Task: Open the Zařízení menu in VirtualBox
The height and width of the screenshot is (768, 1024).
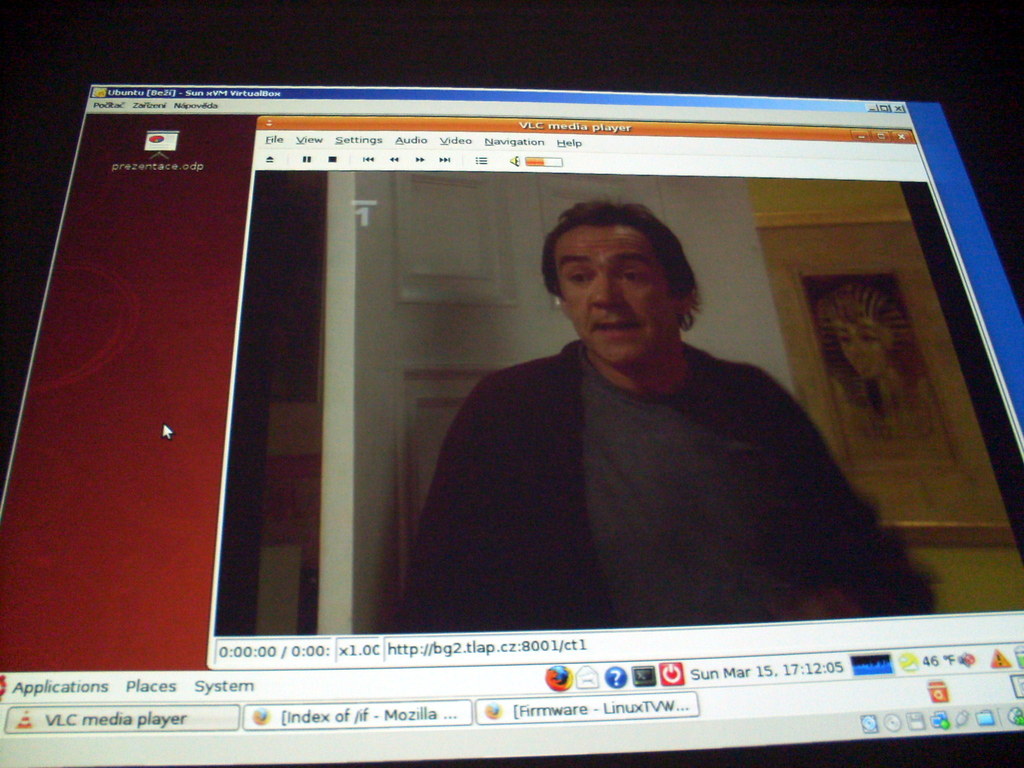Action: tap(149, 105)
